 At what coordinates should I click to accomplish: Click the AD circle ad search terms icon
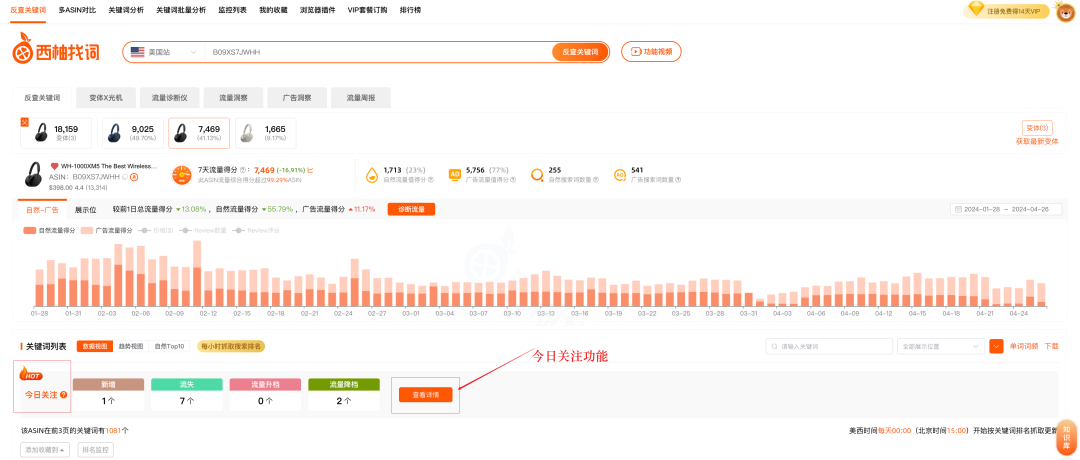tap(619, 175)
